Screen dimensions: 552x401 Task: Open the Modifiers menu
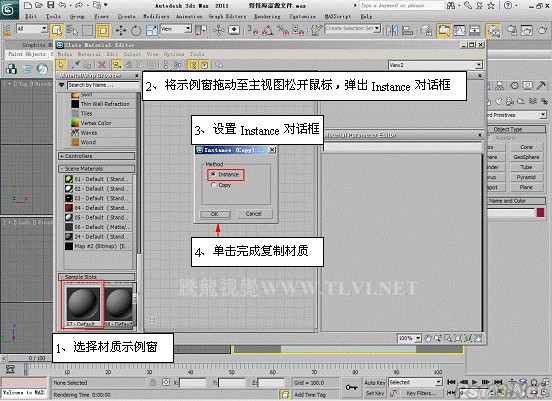pyautogui.click(x=156, y=16)
